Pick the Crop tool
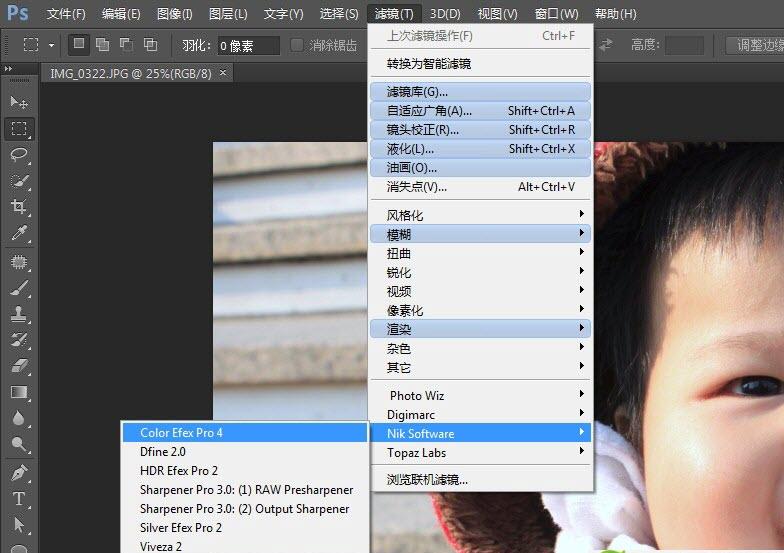Image resolution: width=784 pixels, height=553 pixels. (x=19, y=207)
